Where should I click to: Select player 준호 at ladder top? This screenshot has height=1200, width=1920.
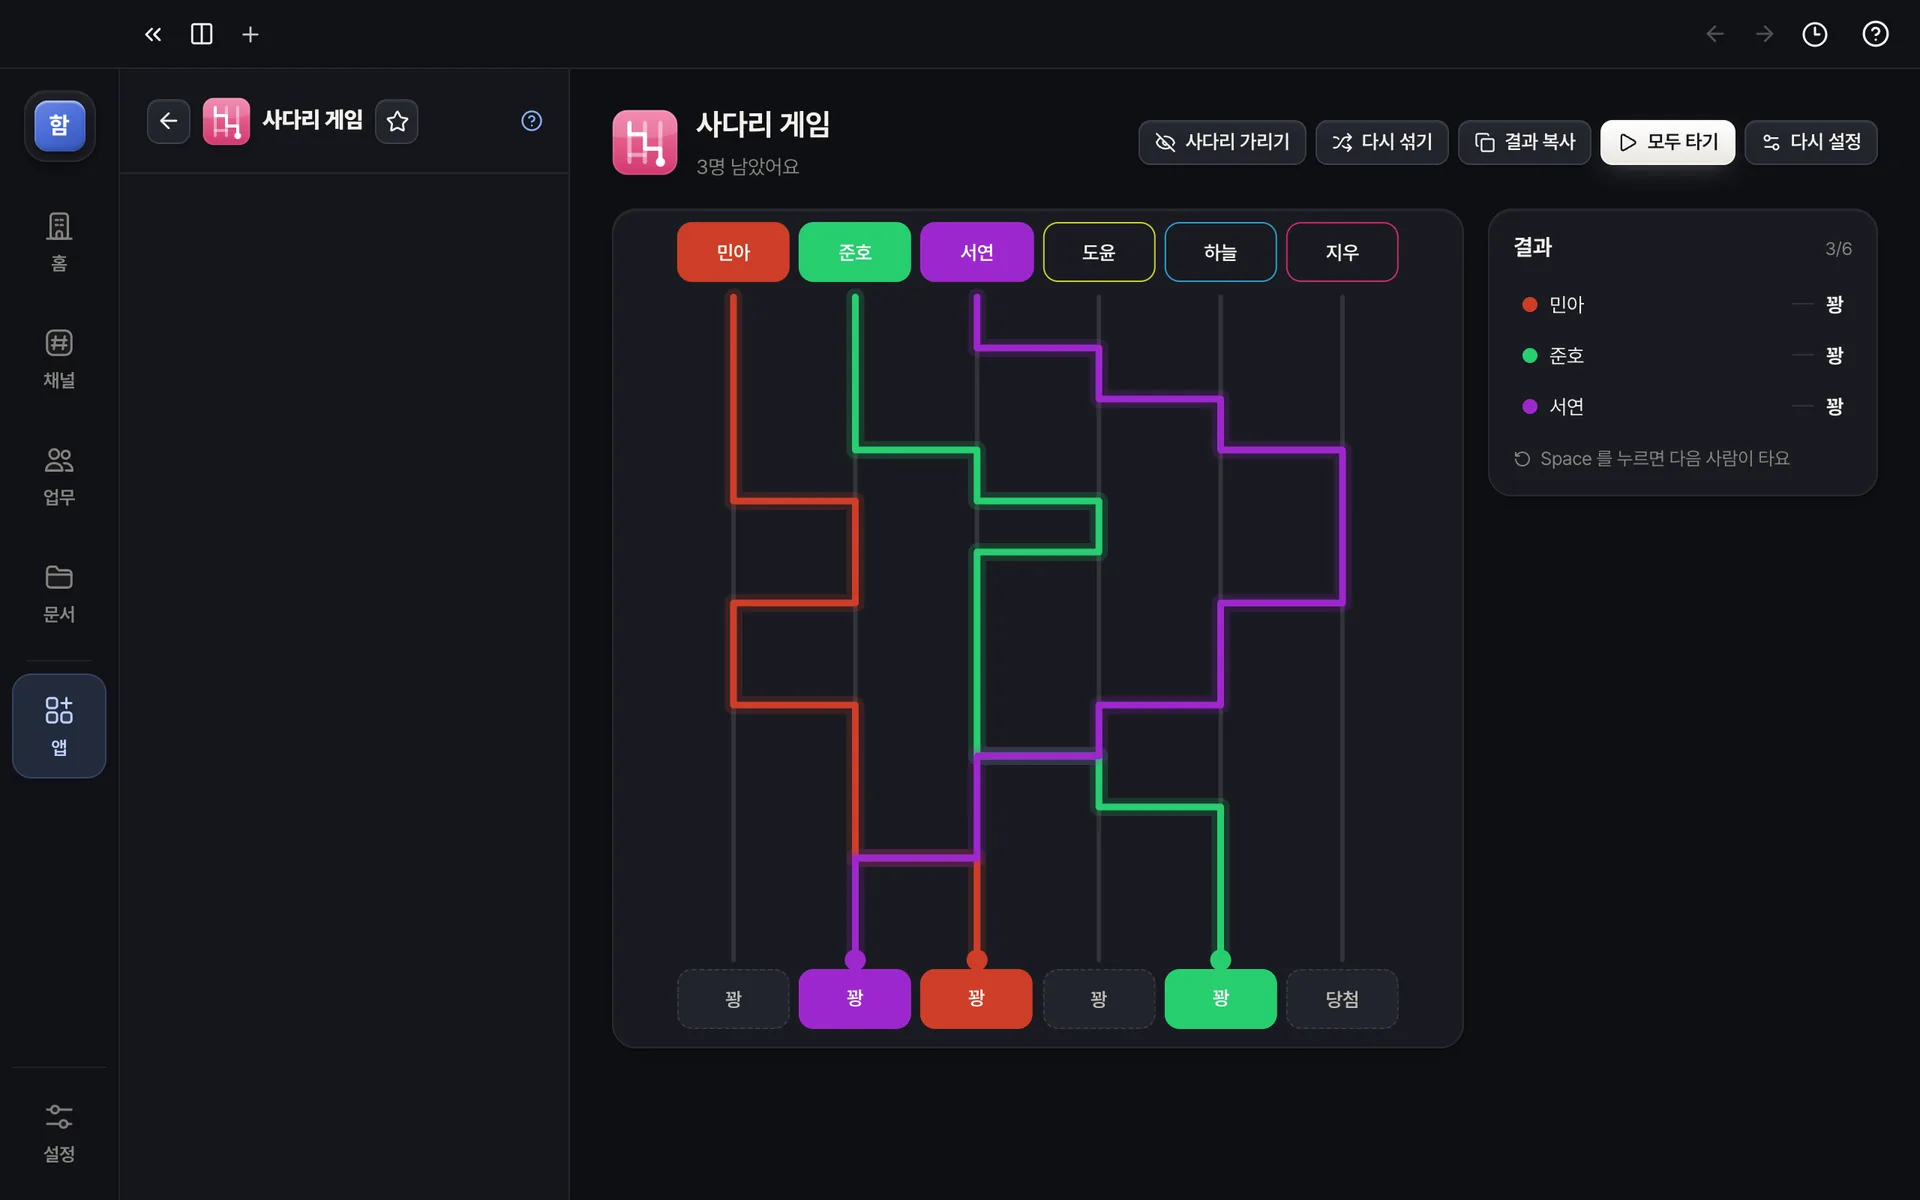pyautogui.click(x=855, y=252)
